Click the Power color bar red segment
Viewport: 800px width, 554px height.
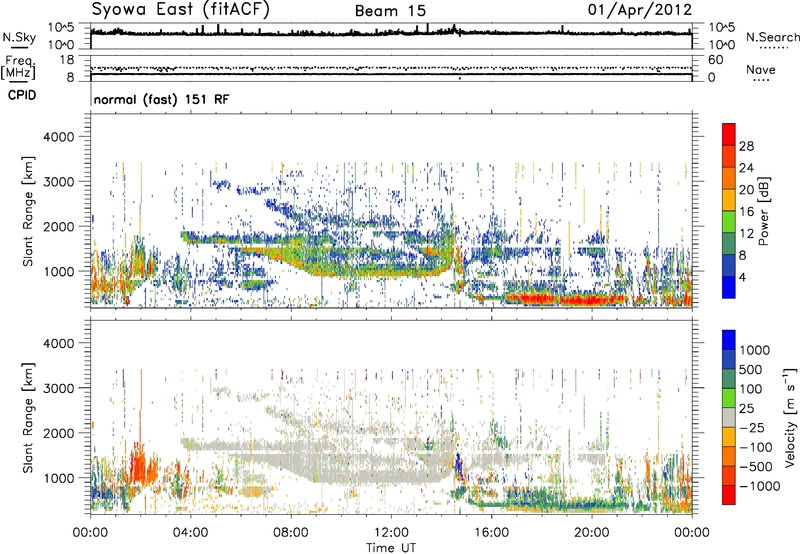[x=729, y=134]
